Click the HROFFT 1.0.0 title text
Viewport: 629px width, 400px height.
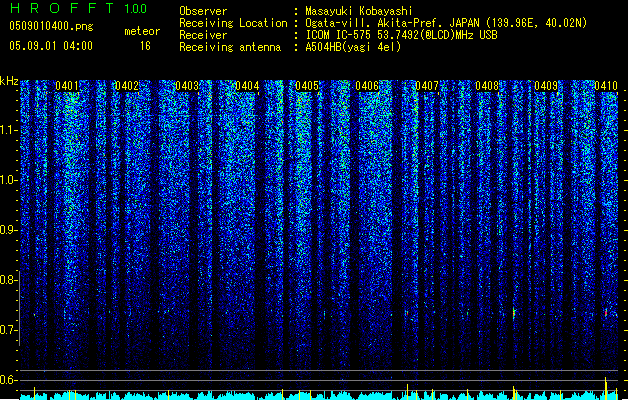click(79, 8)
